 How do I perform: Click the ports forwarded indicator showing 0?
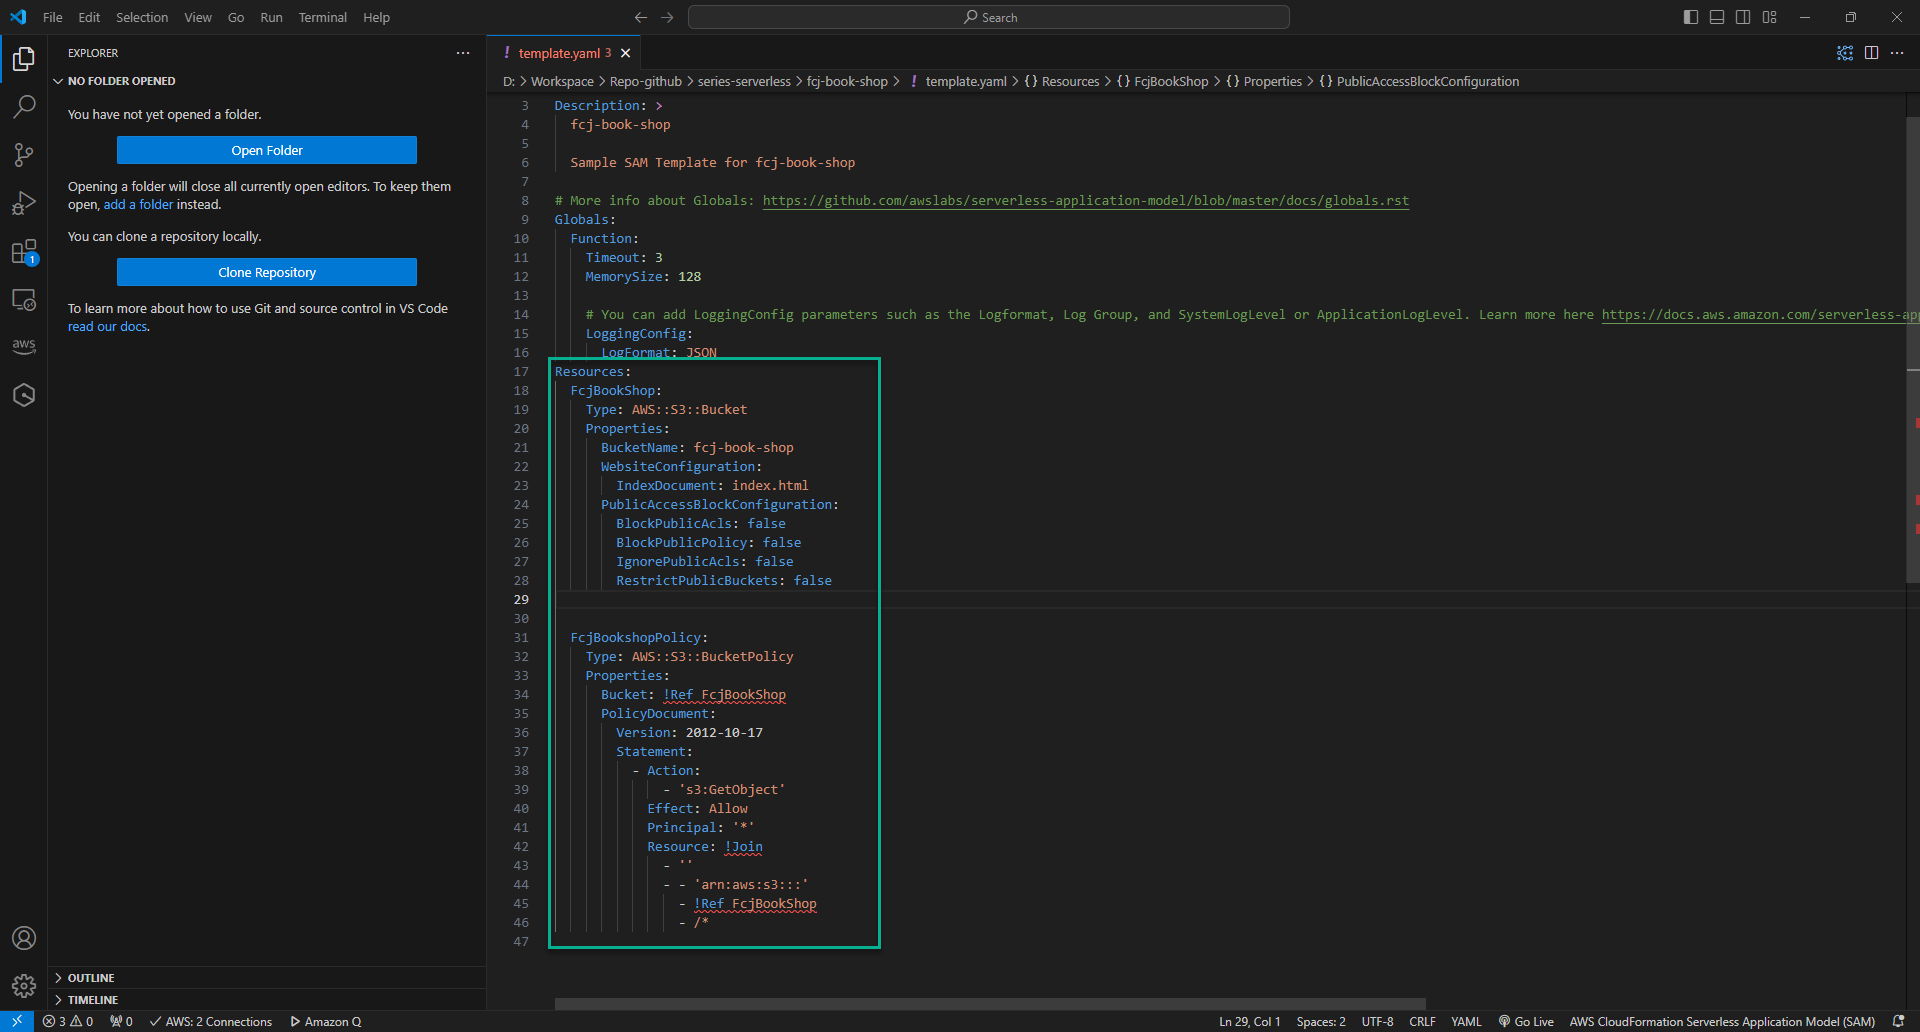click(121, 1021)
